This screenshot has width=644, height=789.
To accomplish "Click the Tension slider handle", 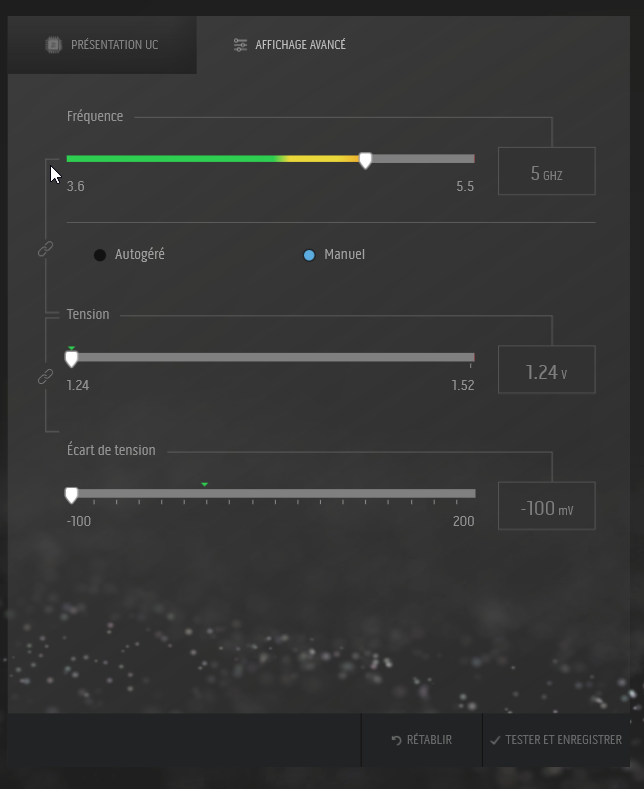I will (71, 359).
